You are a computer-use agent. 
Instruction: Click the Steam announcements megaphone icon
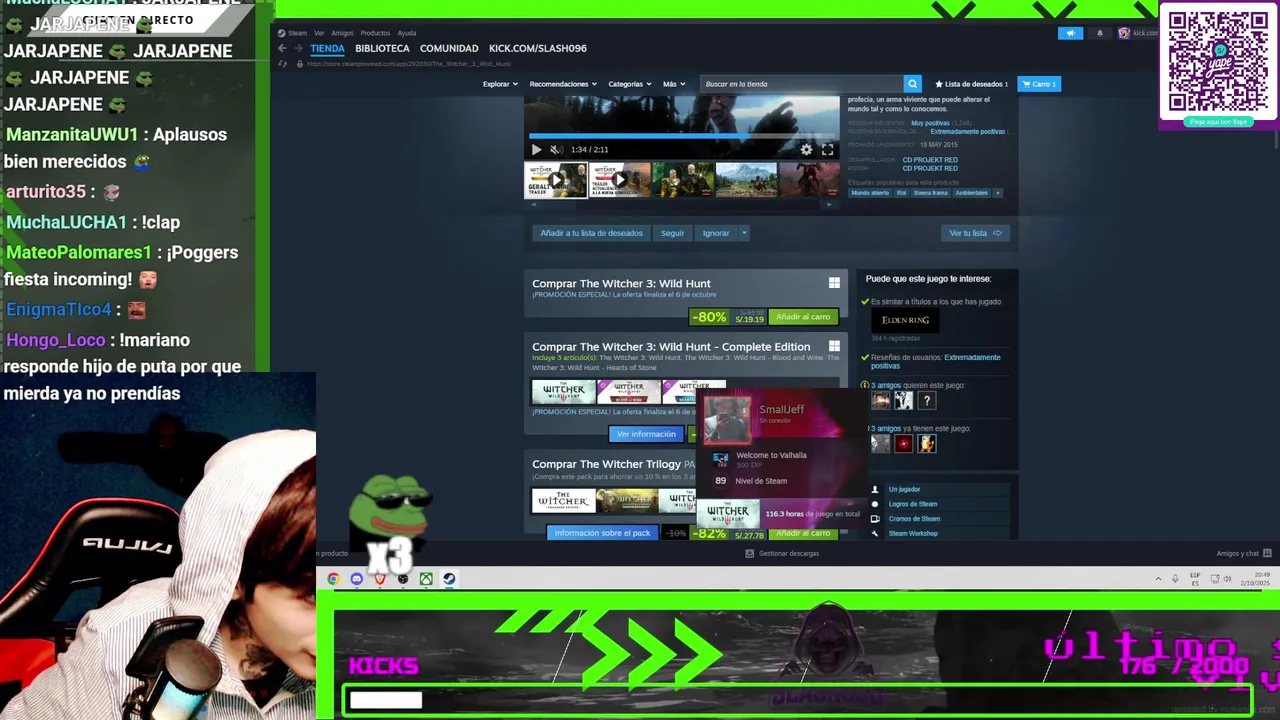tap(1070, 33)
